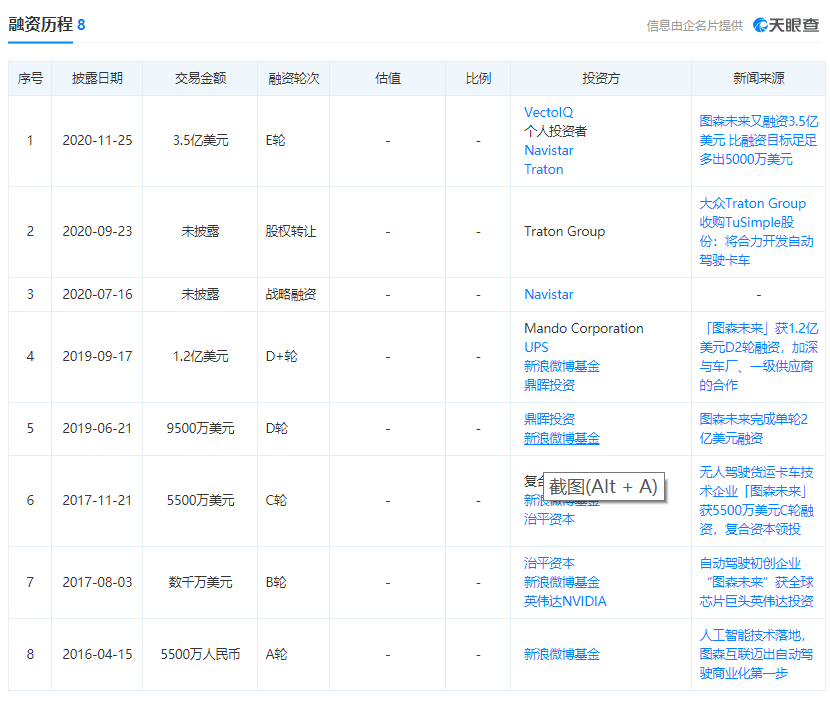The width and height of the screenshot is (830, 705).
Task: Select the date 2019-09-17
Action: coord(97,356)
